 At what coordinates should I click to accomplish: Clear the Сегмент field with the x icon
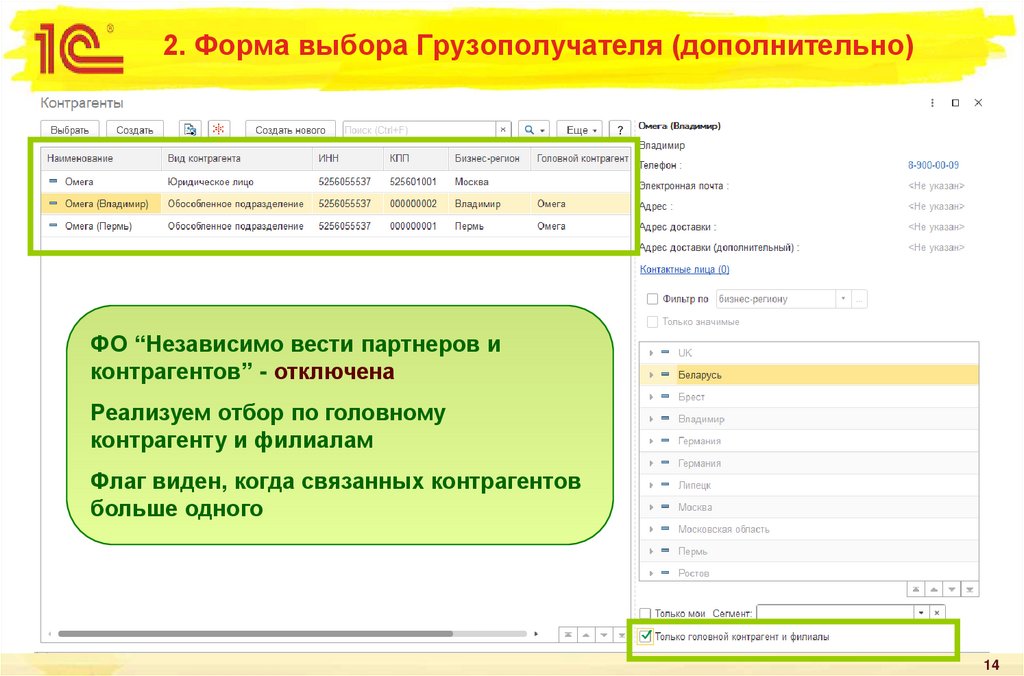937,611
